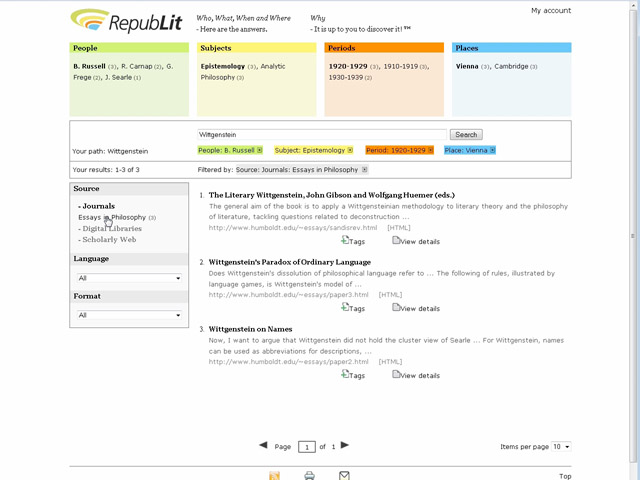Image resolution: width=640 pixels, height=480 pixels.
Task: Click the printer icon in footer
Action: point(310,475)
